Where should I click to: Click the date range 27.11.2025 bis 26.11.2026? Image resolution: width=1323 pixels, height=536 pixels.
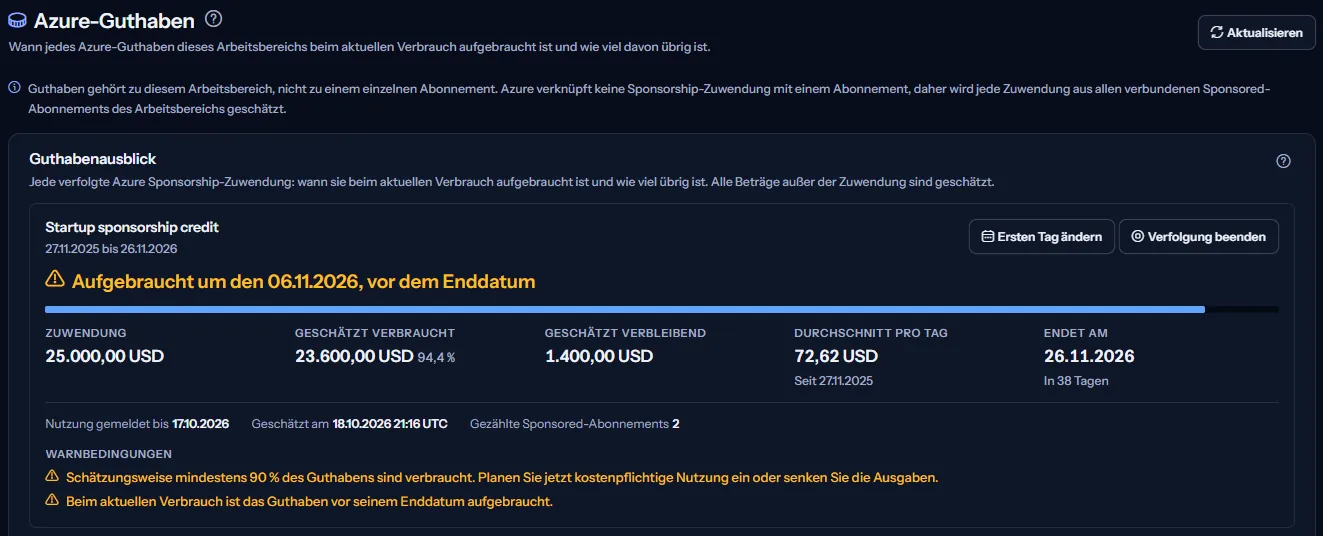111,248
